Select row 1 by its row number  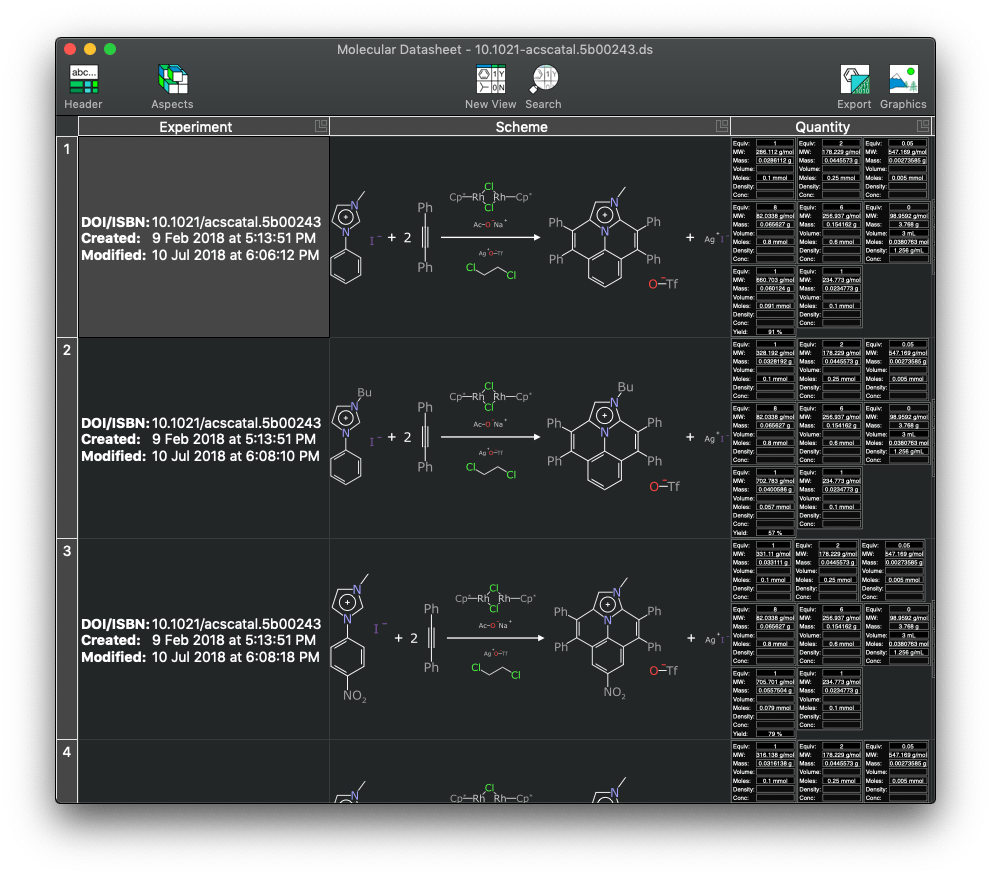coord(67,149)
